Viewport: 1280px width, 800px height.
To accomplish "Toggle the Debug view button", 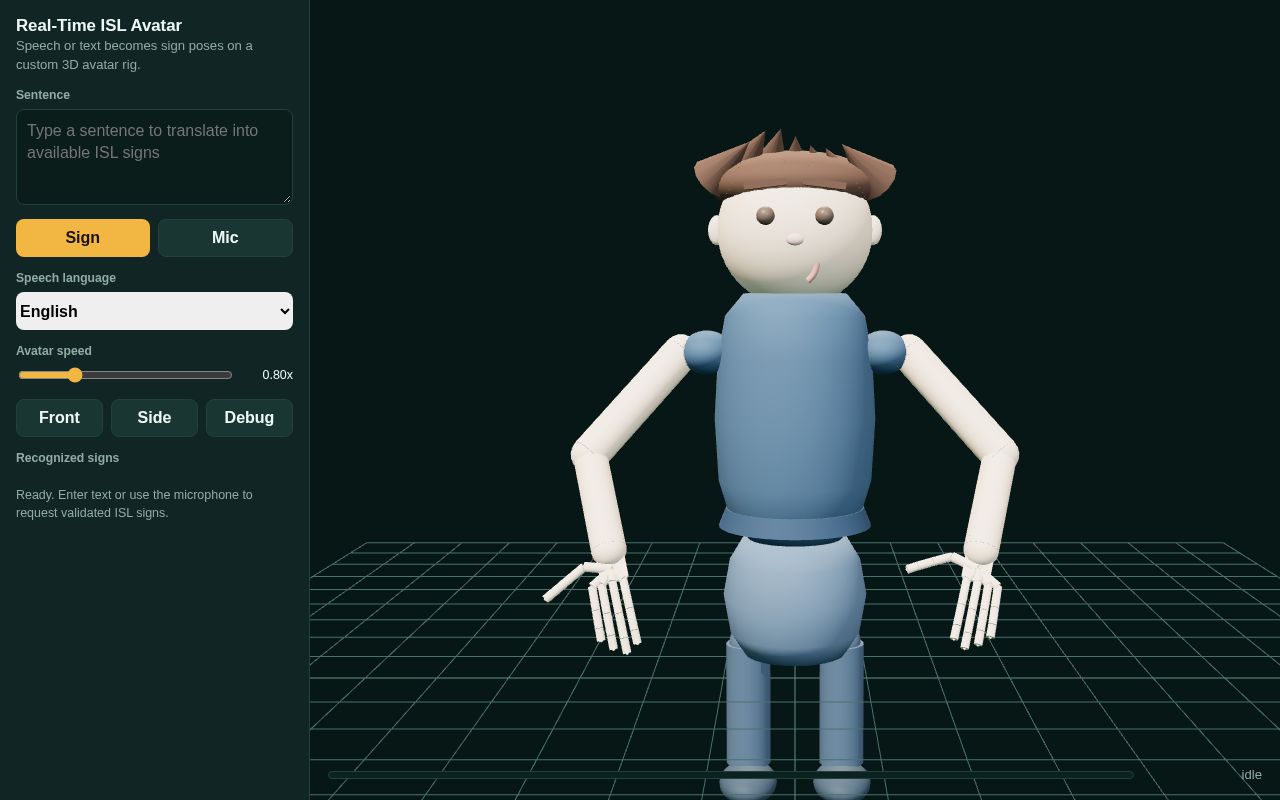I will [249, 418].
